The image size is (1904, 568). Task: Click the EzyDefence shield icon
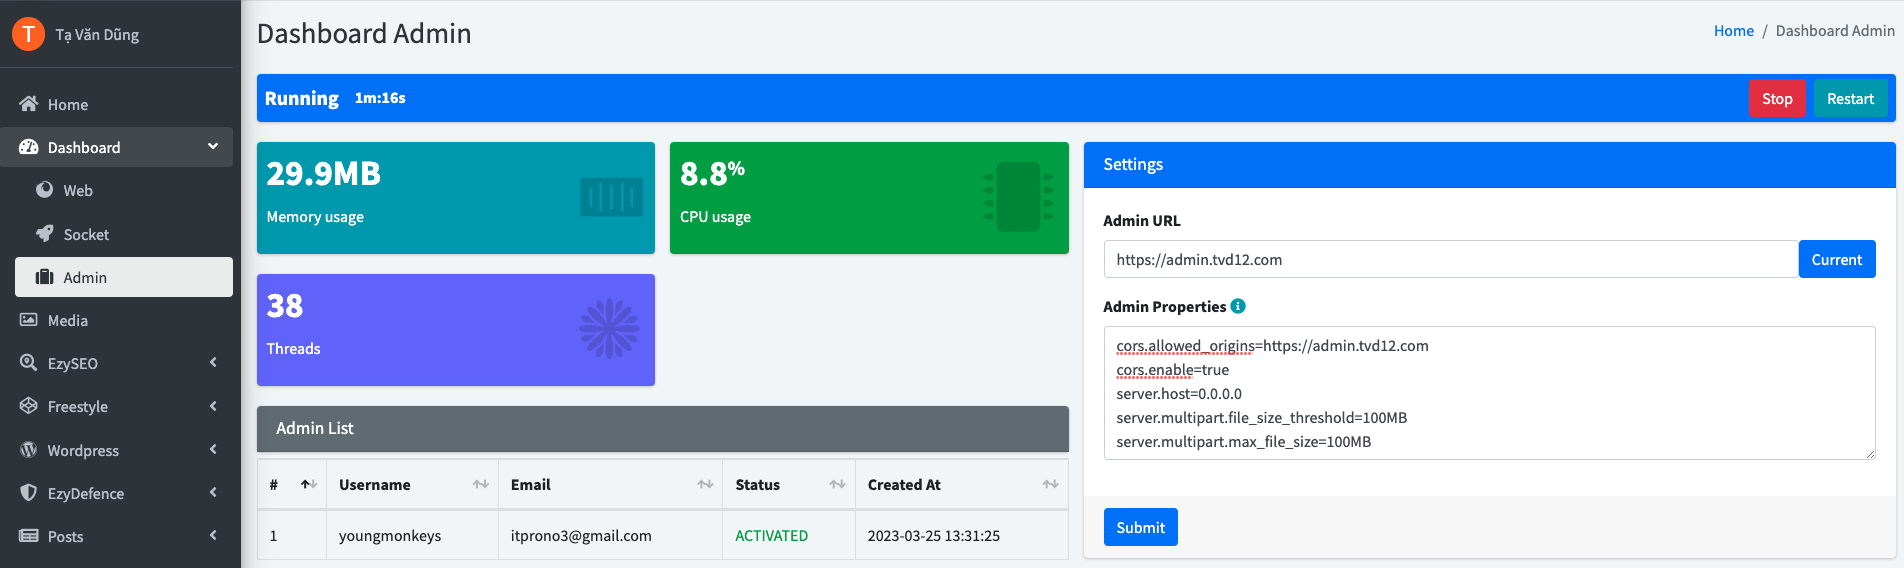coord(29,493)
